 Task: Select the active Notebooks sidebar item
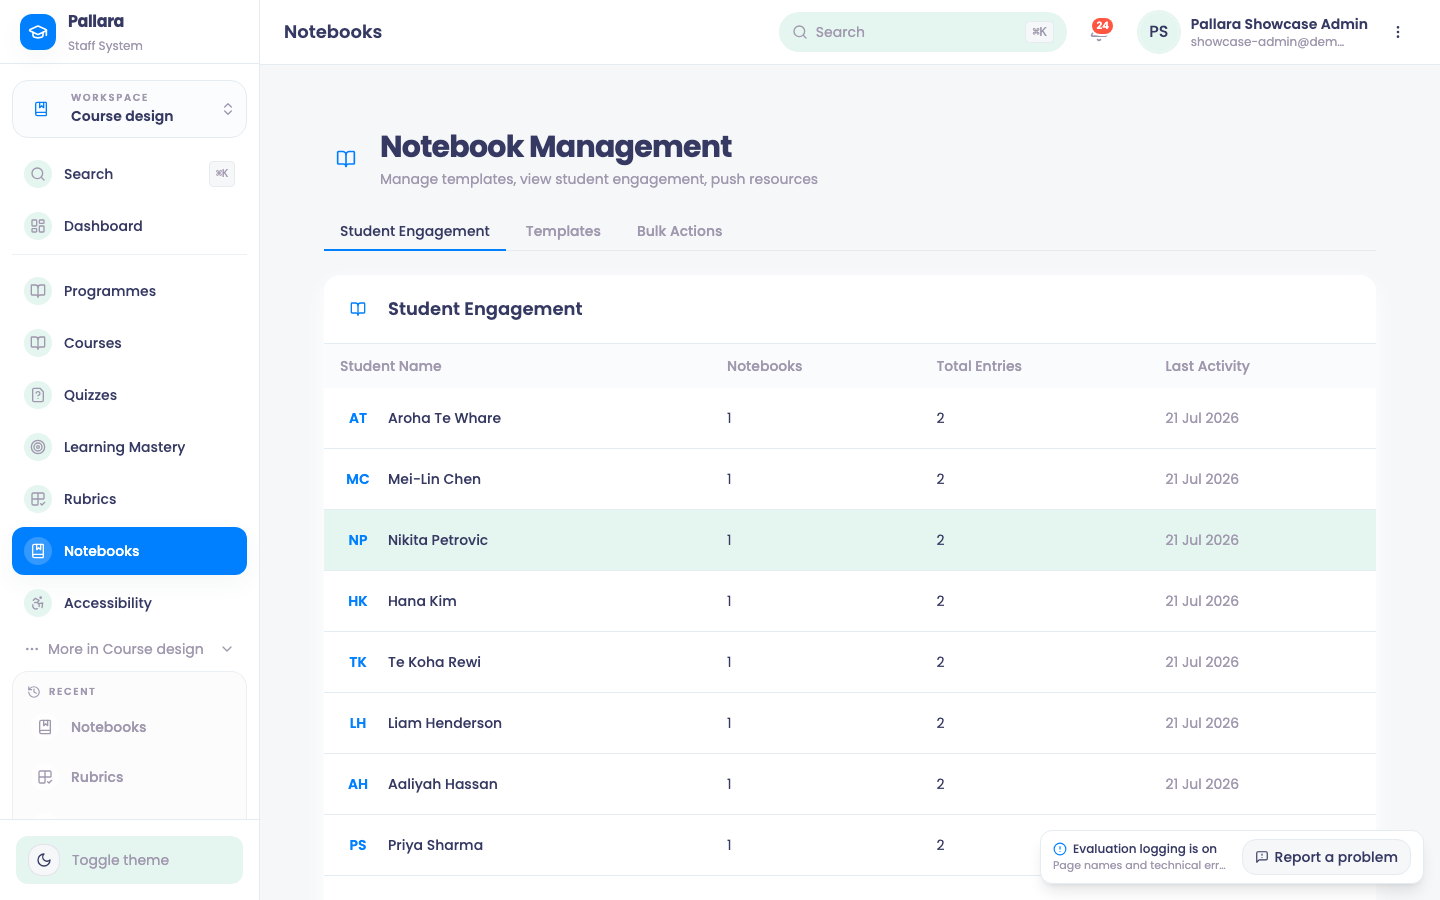[x=129, y=551]
